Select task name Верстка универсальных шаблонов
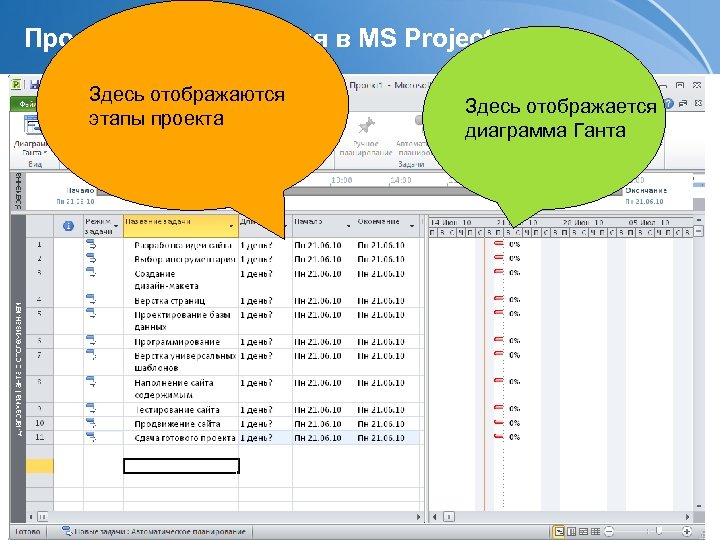This screenshot has width=720, height=540. point(185,362)
